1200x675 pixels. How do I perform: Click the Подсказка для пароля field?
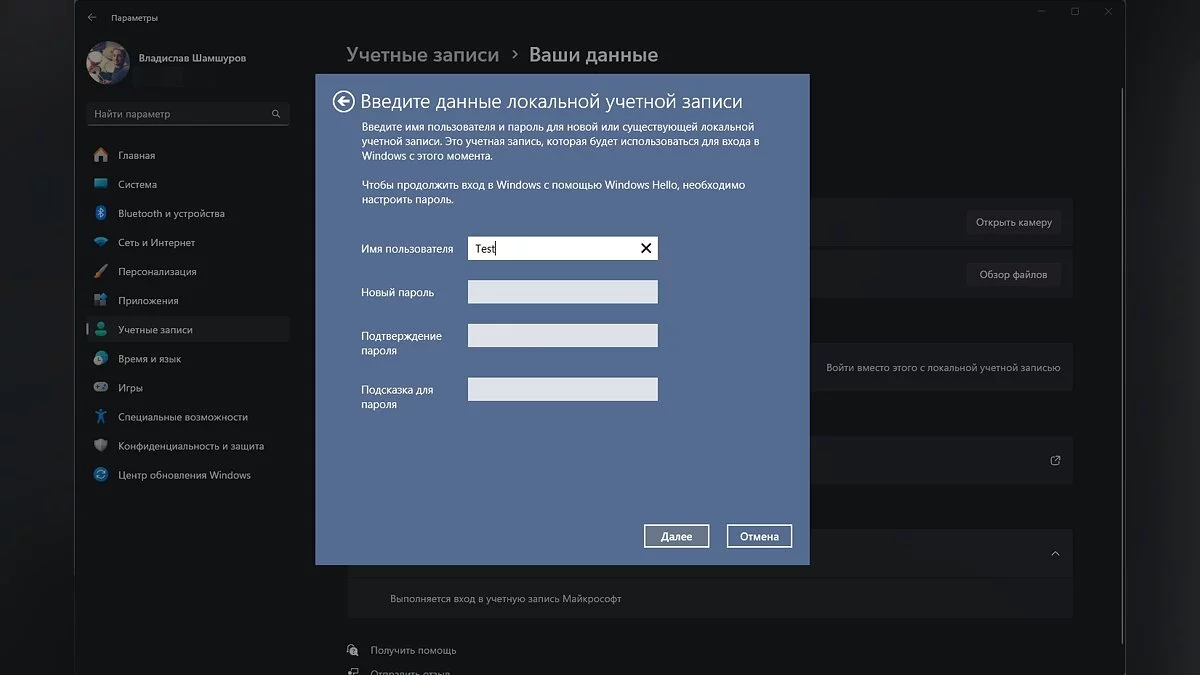[562, 390]
